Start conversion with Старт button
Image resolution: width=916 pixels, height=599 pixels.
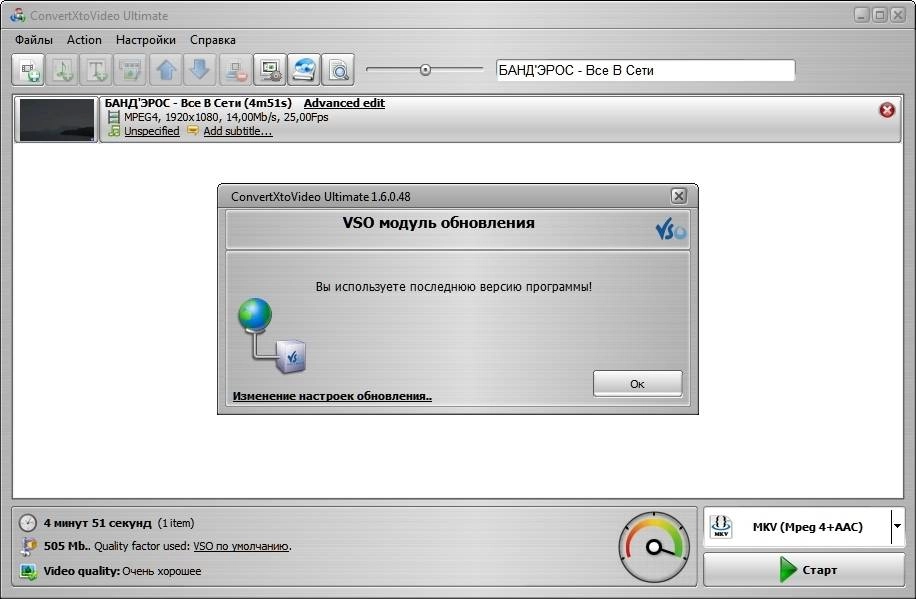pos(804,569)
